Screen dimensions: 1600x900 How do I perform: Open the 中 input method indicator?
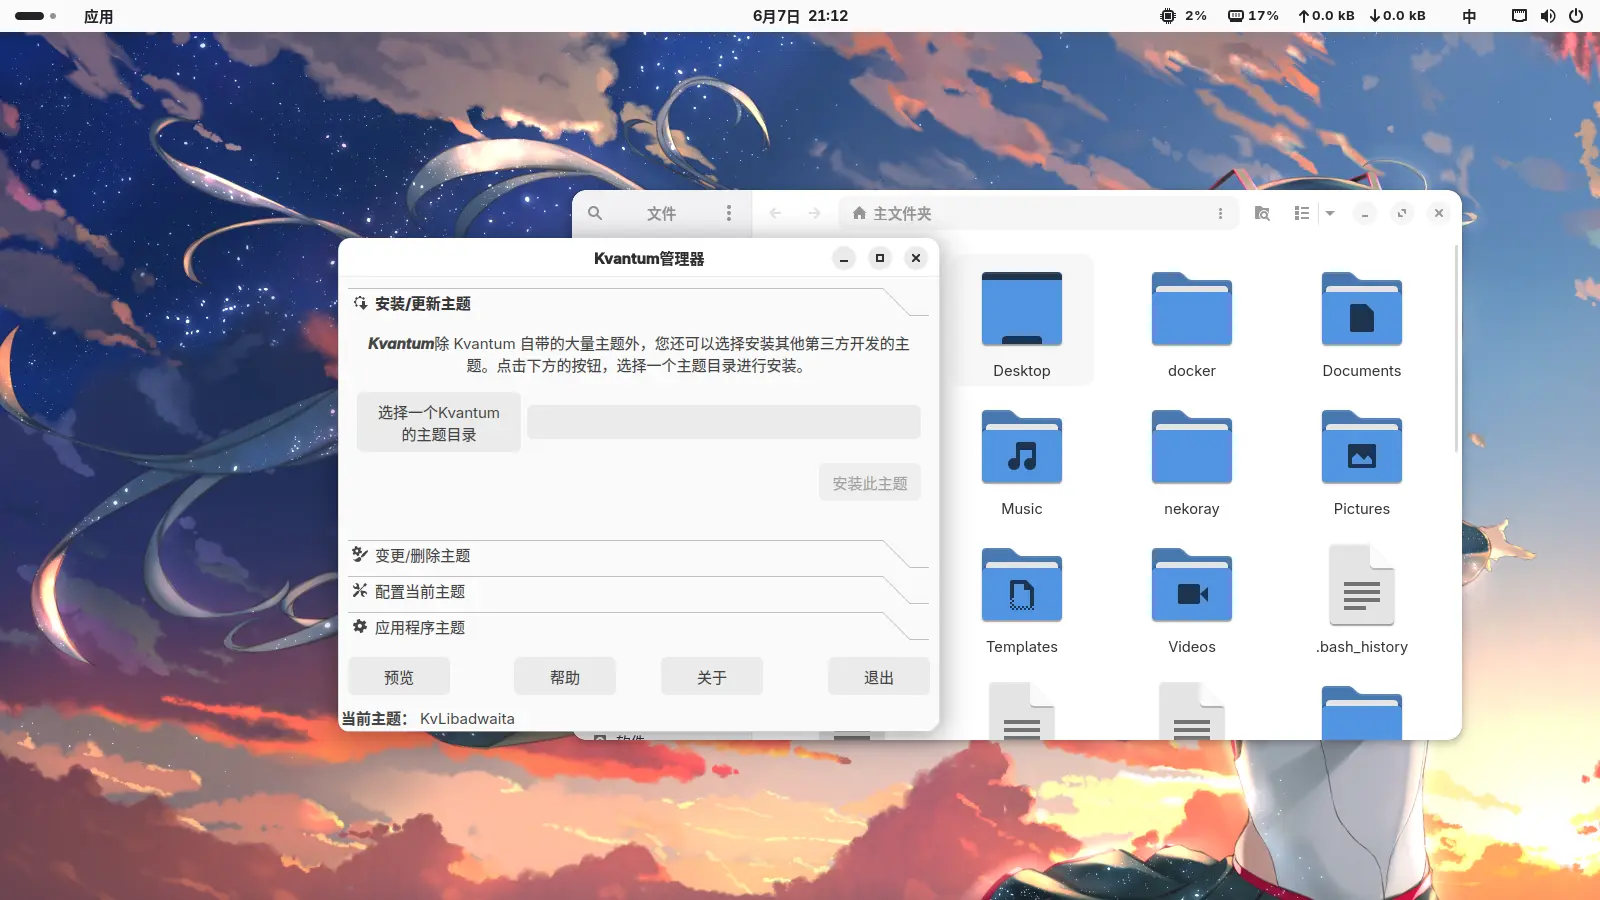click(1469, 16)
